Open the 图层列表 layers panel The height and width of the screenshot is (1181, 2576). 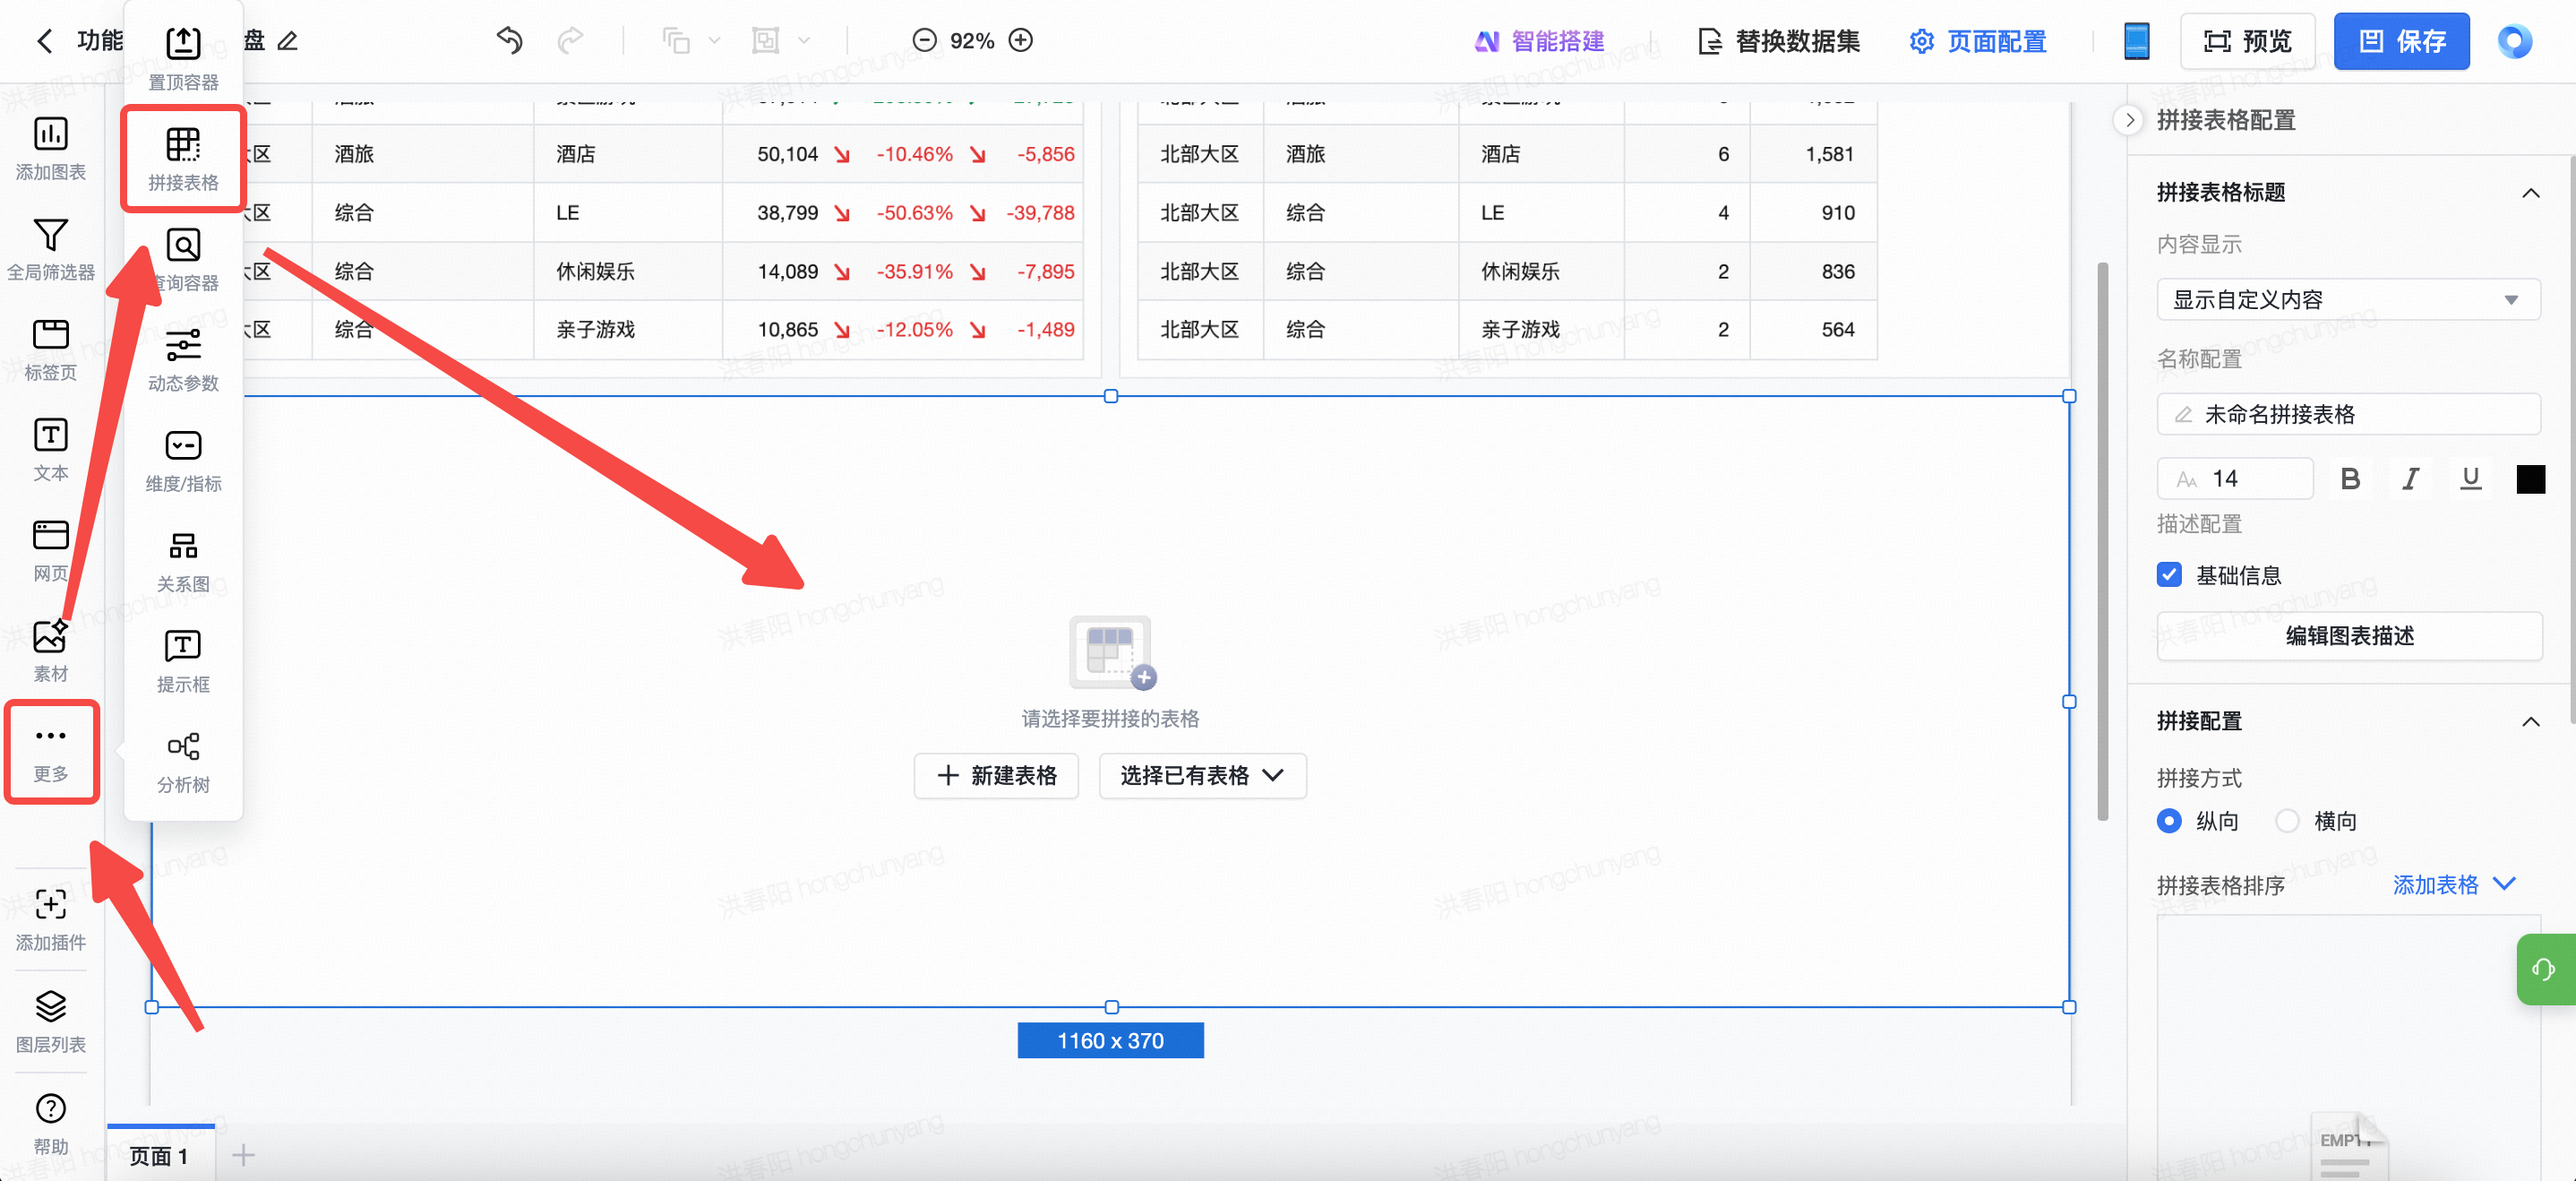click(x=51, y=1006)
